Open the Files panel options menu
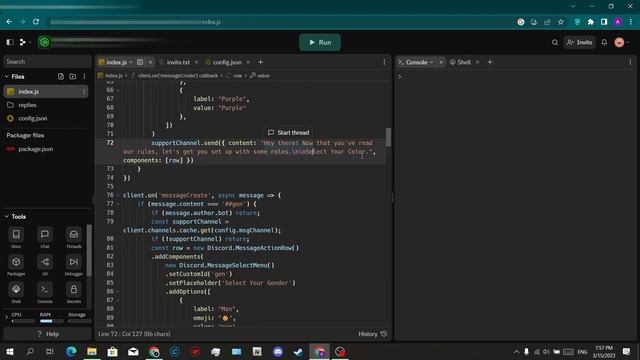 click(84, 77)
